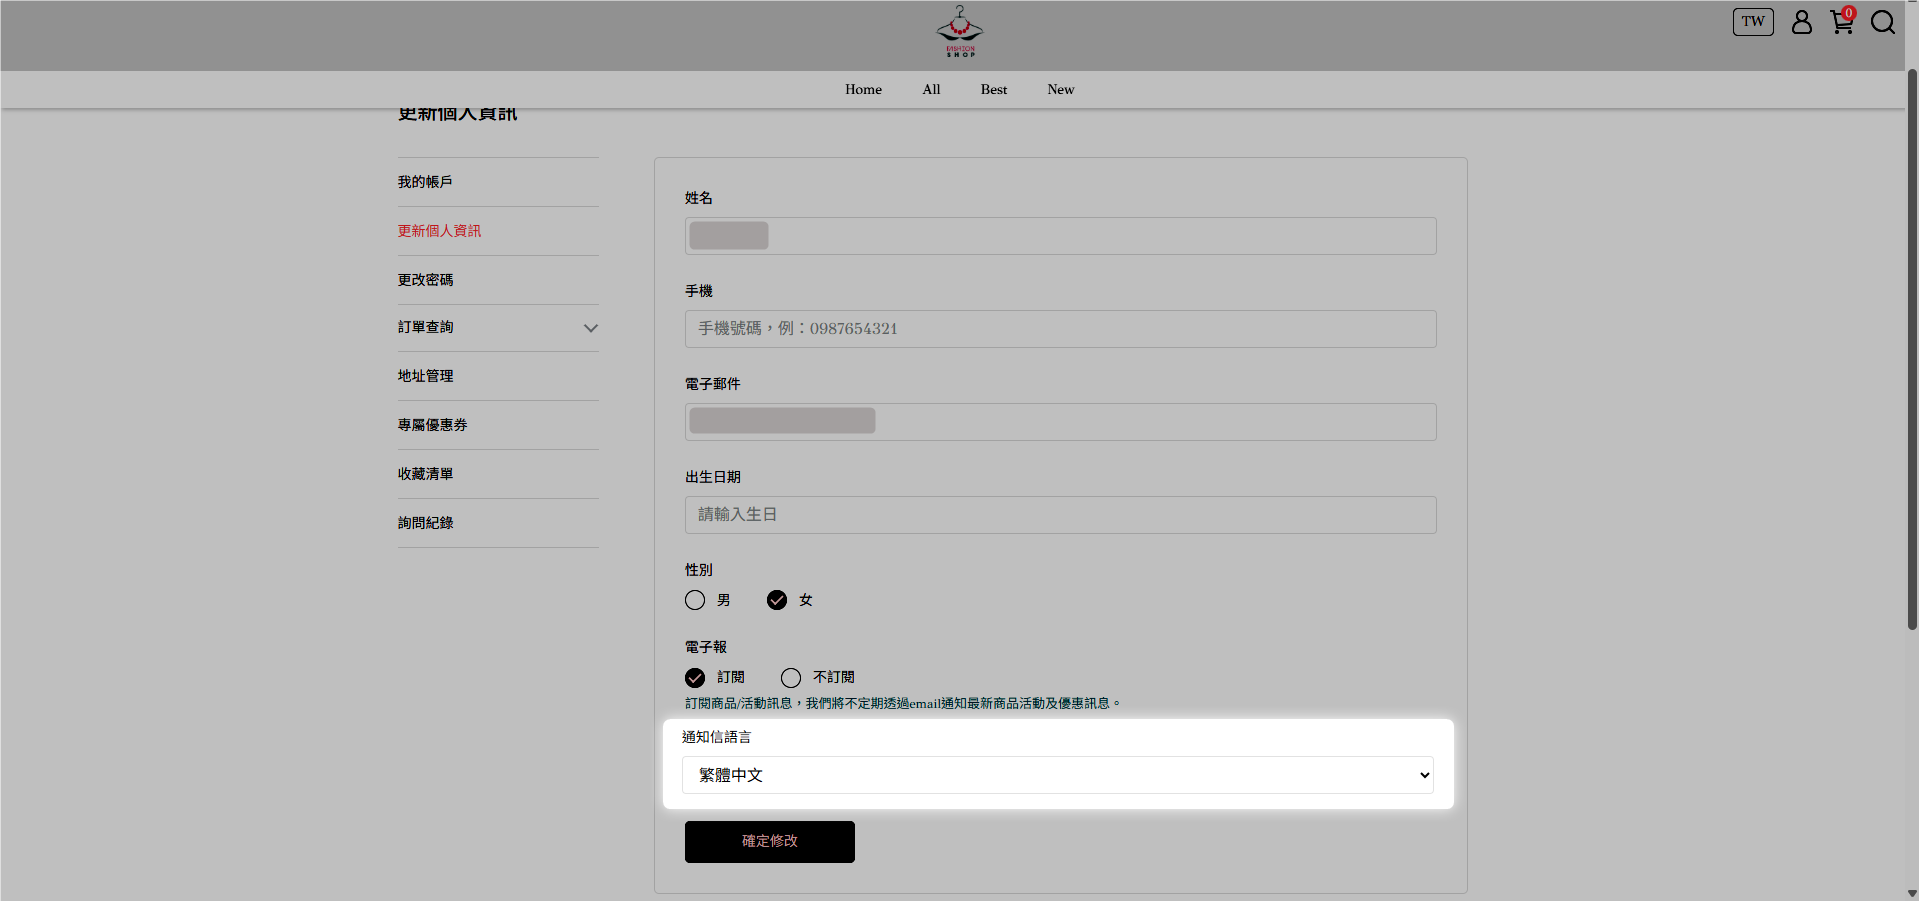Viewport: 1919px width, 901px height.
Task: Click the cart badge showing 0 items
Action: click(x=1848, y=13)
